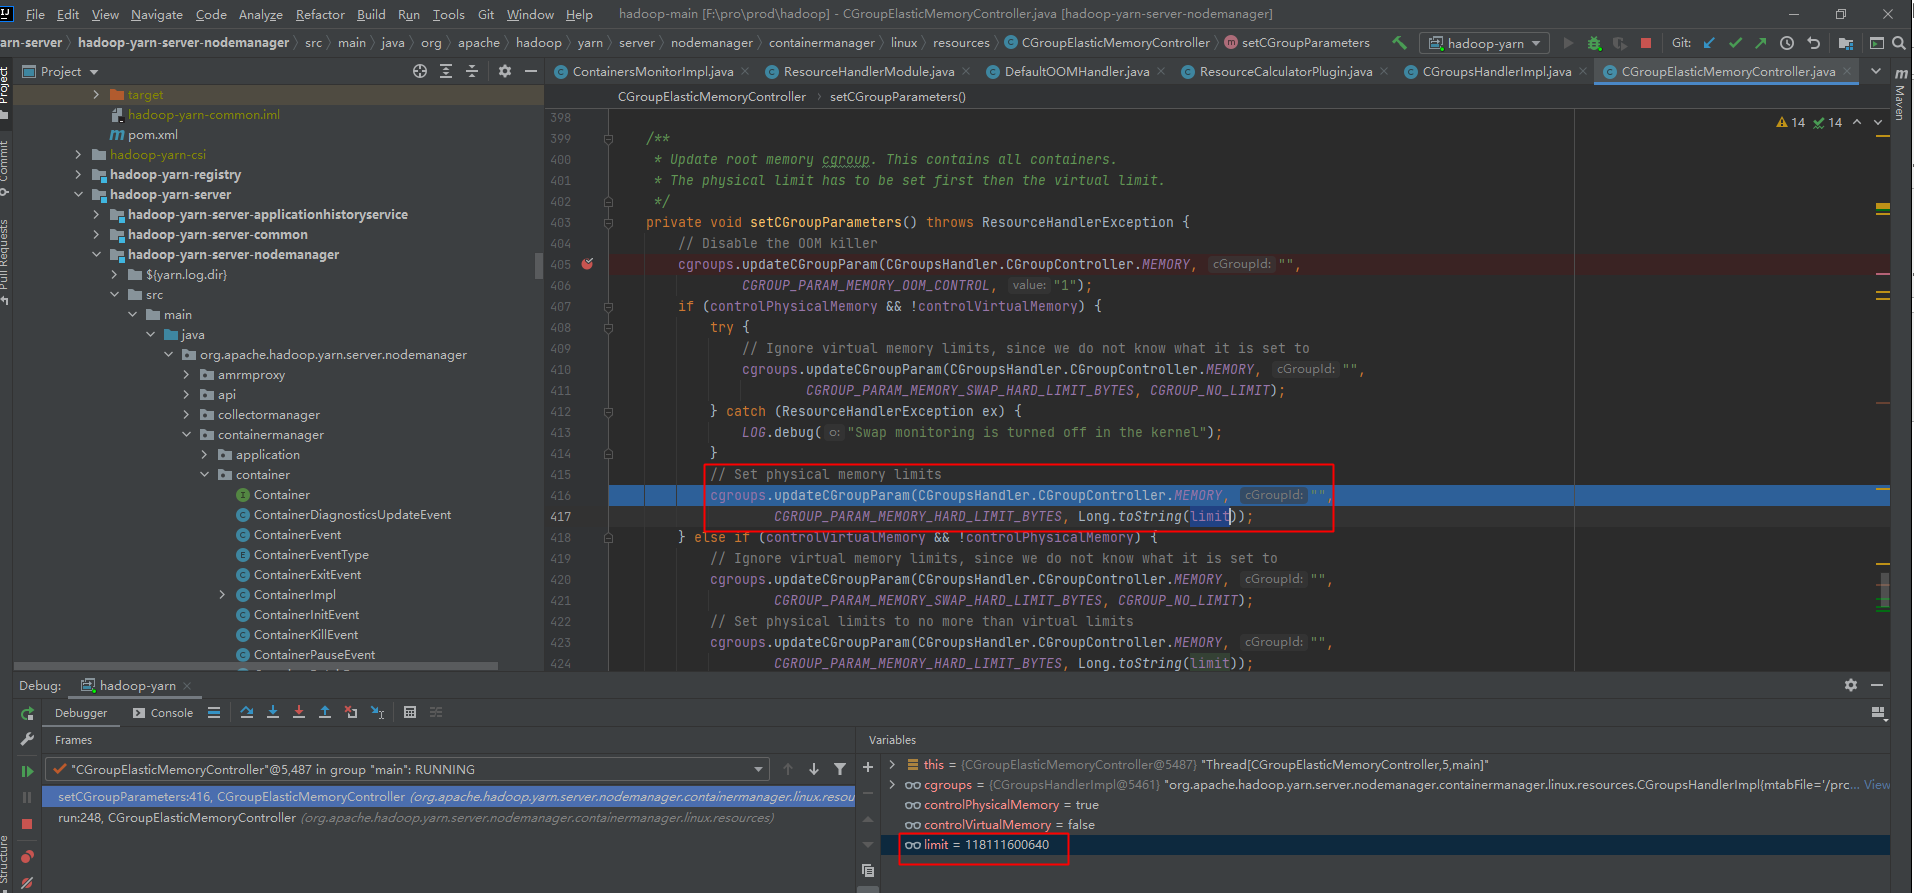Open the Analyze menu
Image resolution: width=1914 pixels, height=893 pixels.
pos(260,14)
